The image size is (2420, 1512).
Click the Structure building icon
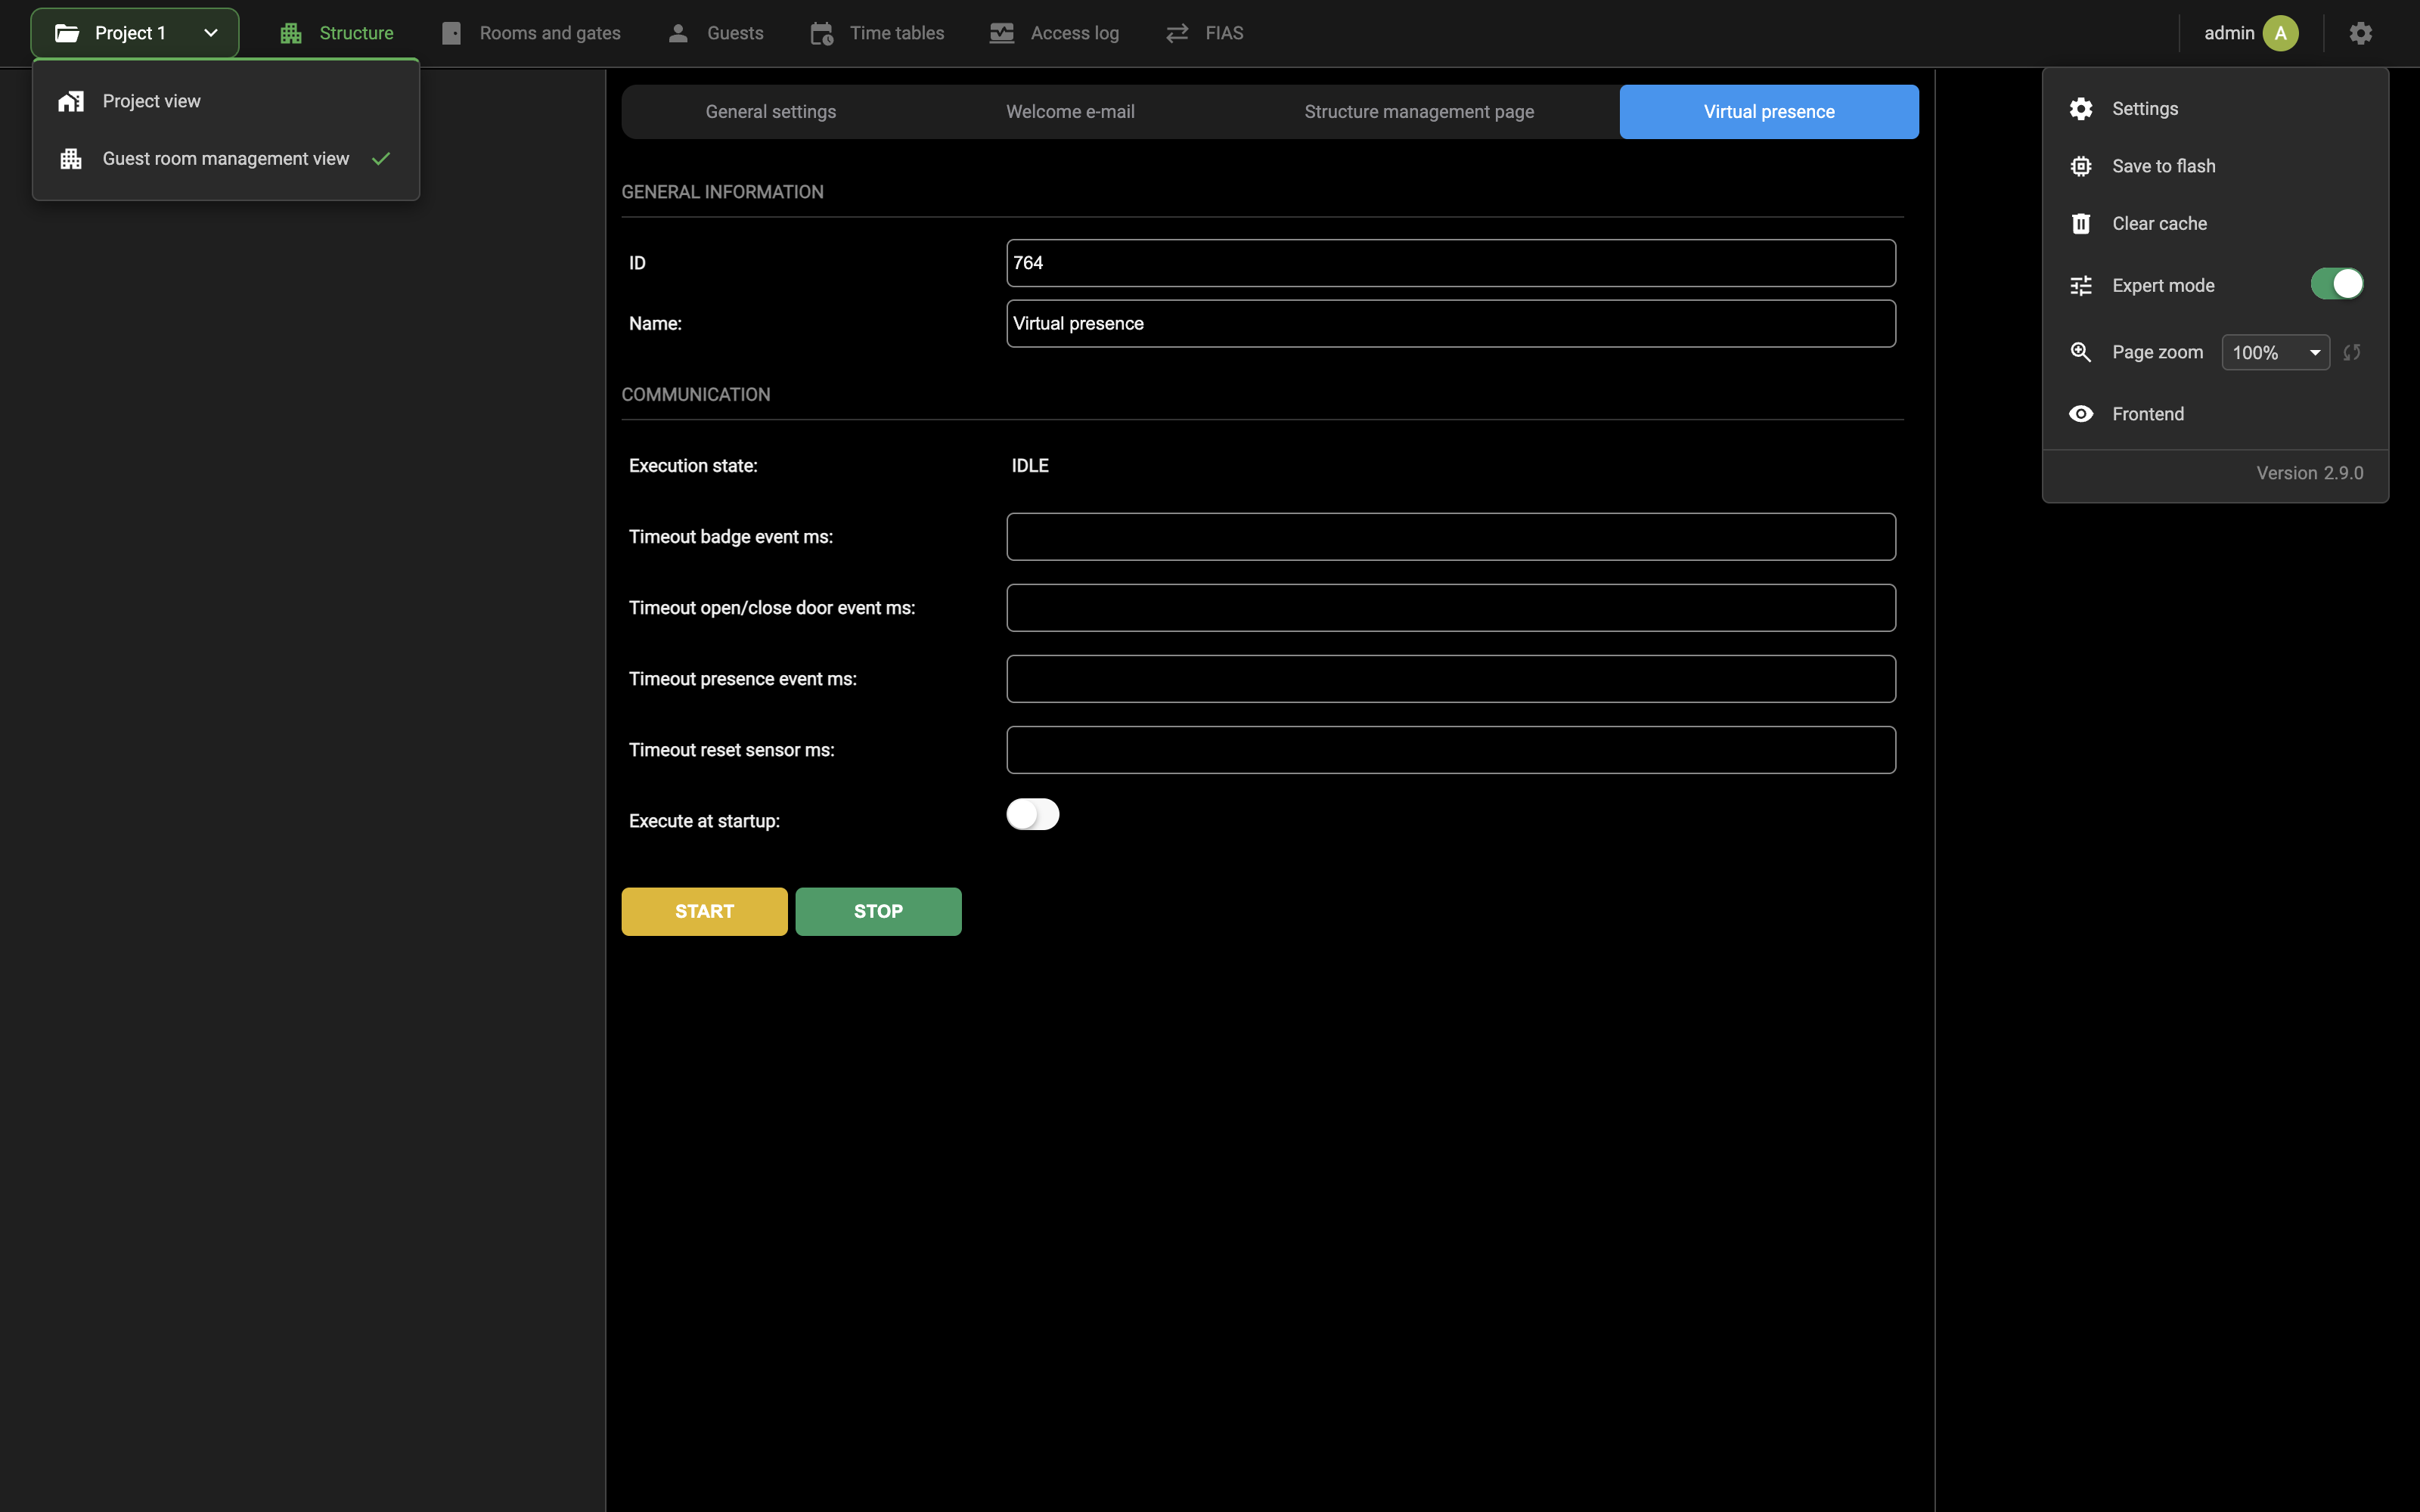coord(291,33)
